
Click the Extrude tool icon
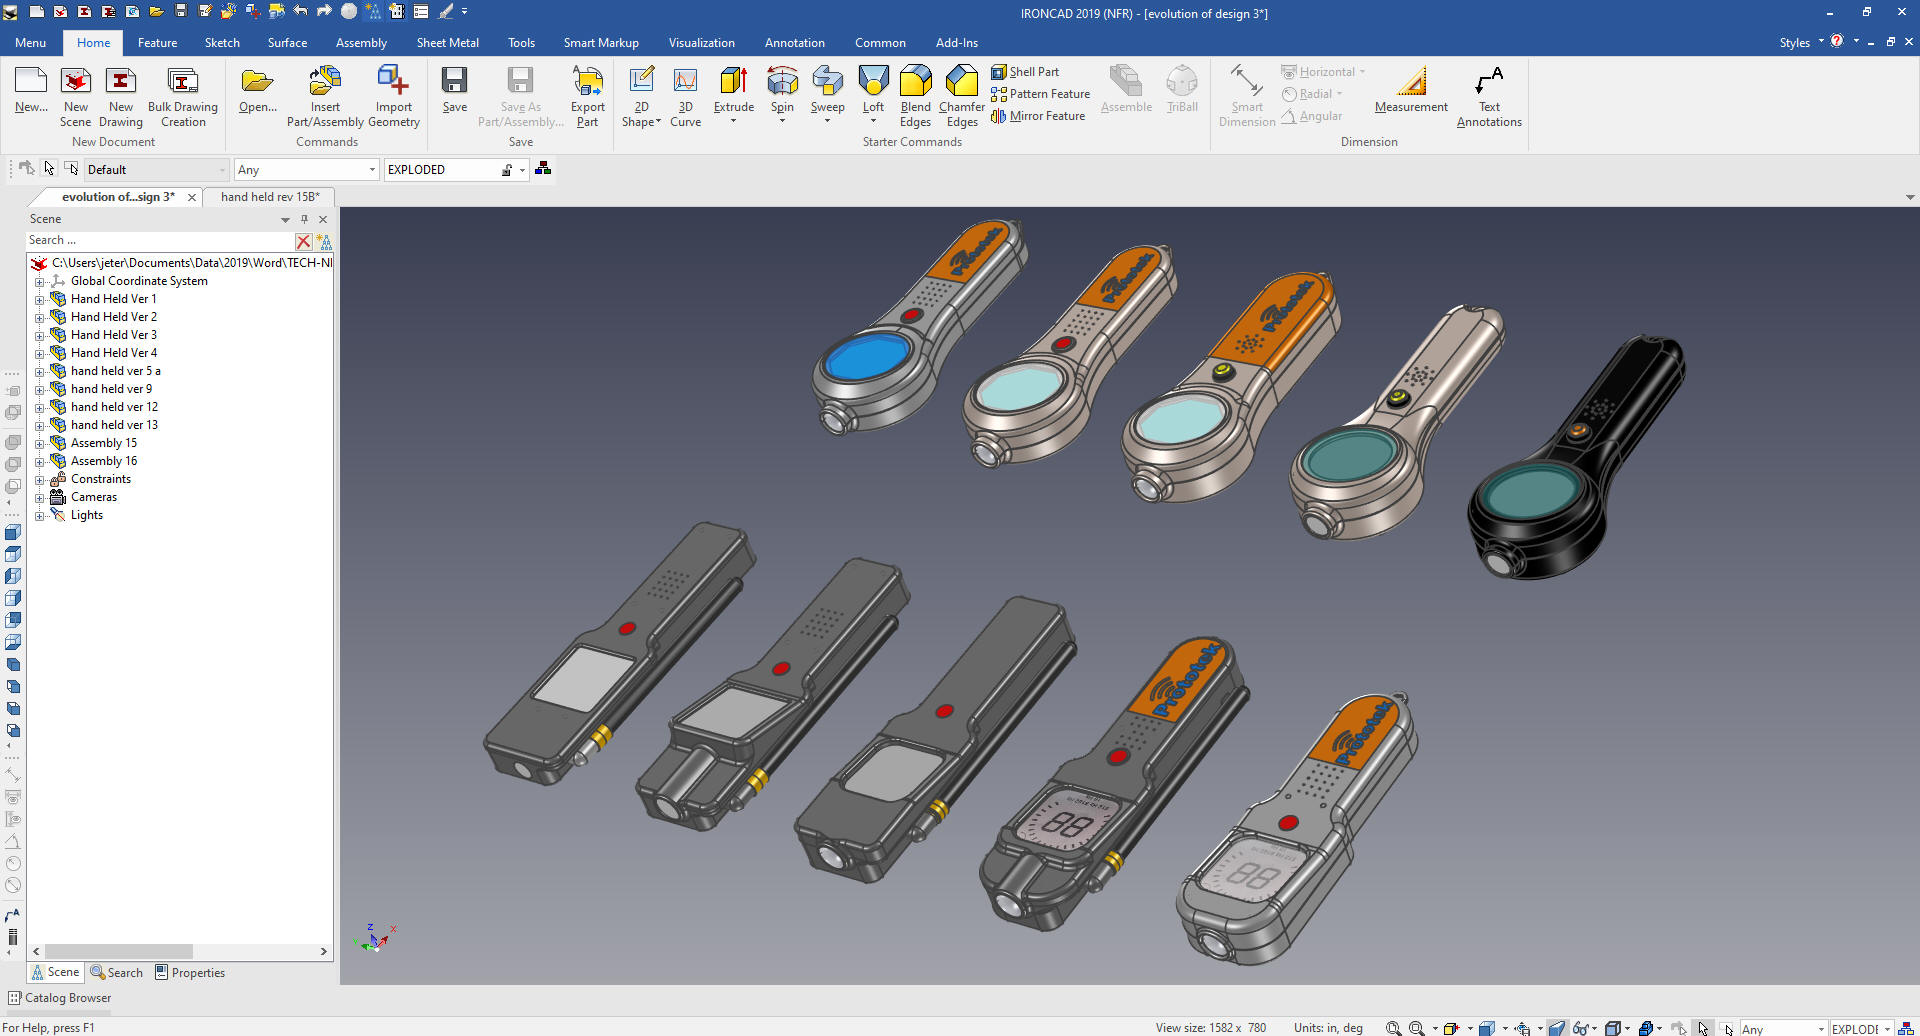coord(733,82)
